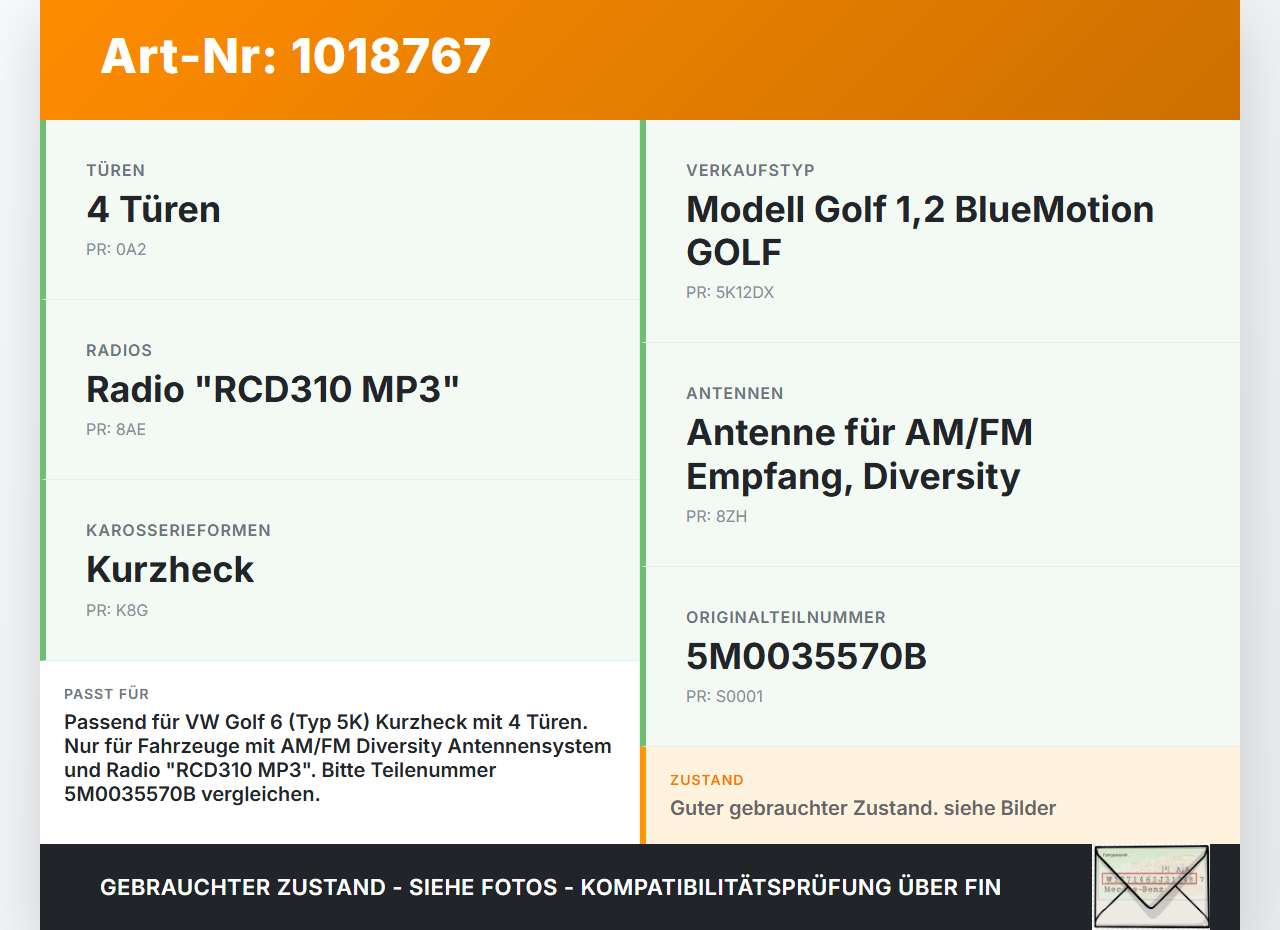Image resolution: width=1280 pixels, height=930 pixels.
Task: Click the Passt für description paragraph
Action: (x=338, y=758)
